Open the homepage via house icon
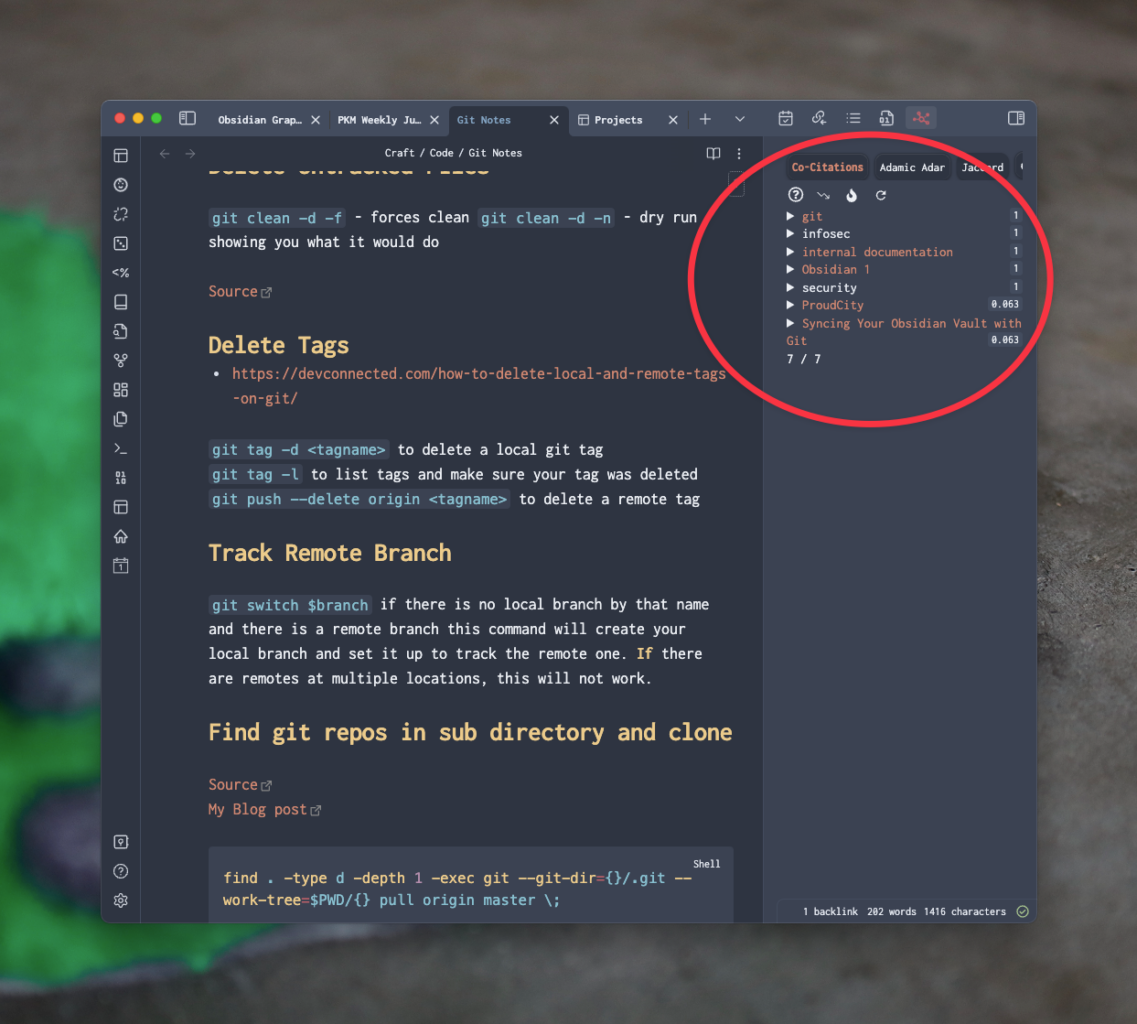1137x1024 pixels. (121, 536)
